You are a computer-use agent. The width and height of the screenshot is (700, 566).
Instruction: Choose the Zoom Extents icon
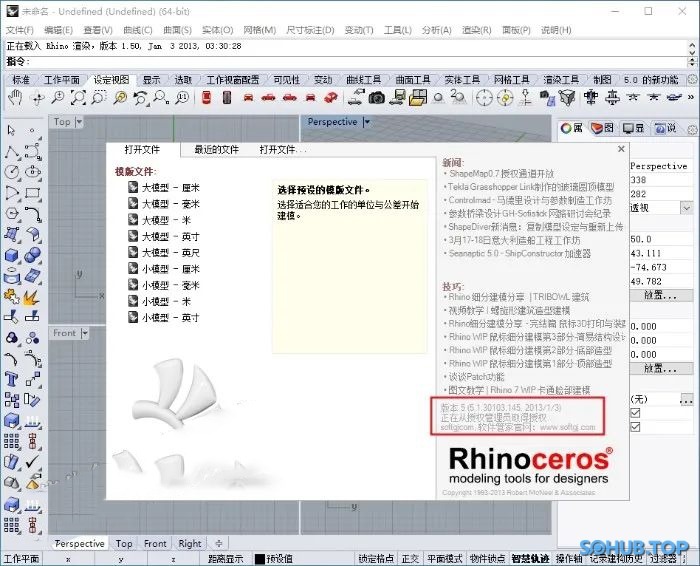pyautogui.click(x=78, y=98)
